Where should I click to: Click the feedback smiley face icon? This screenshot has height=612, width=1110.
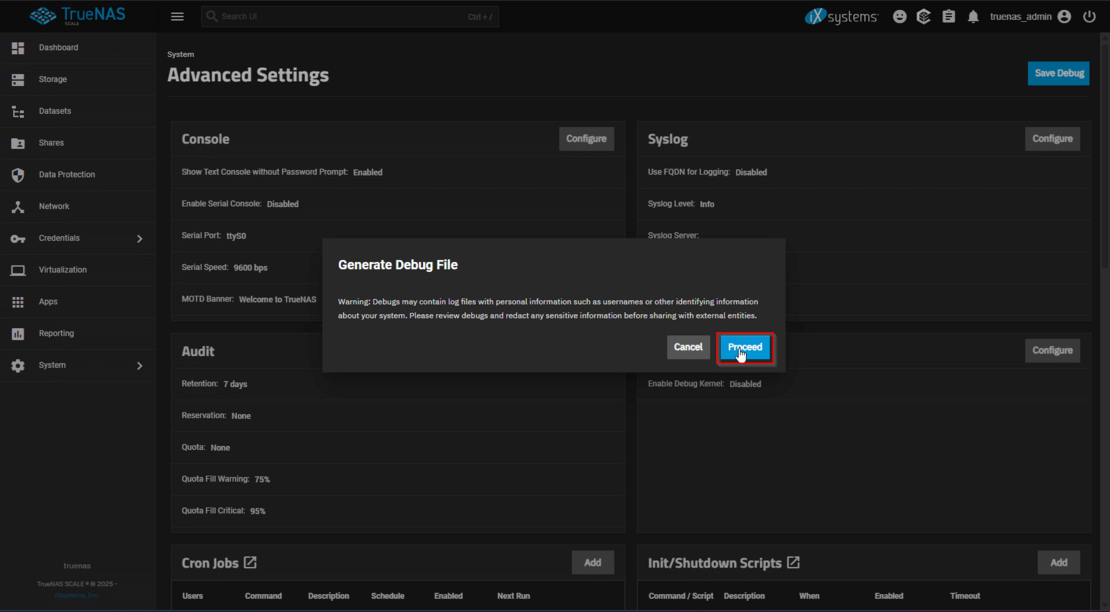point(900,17)
